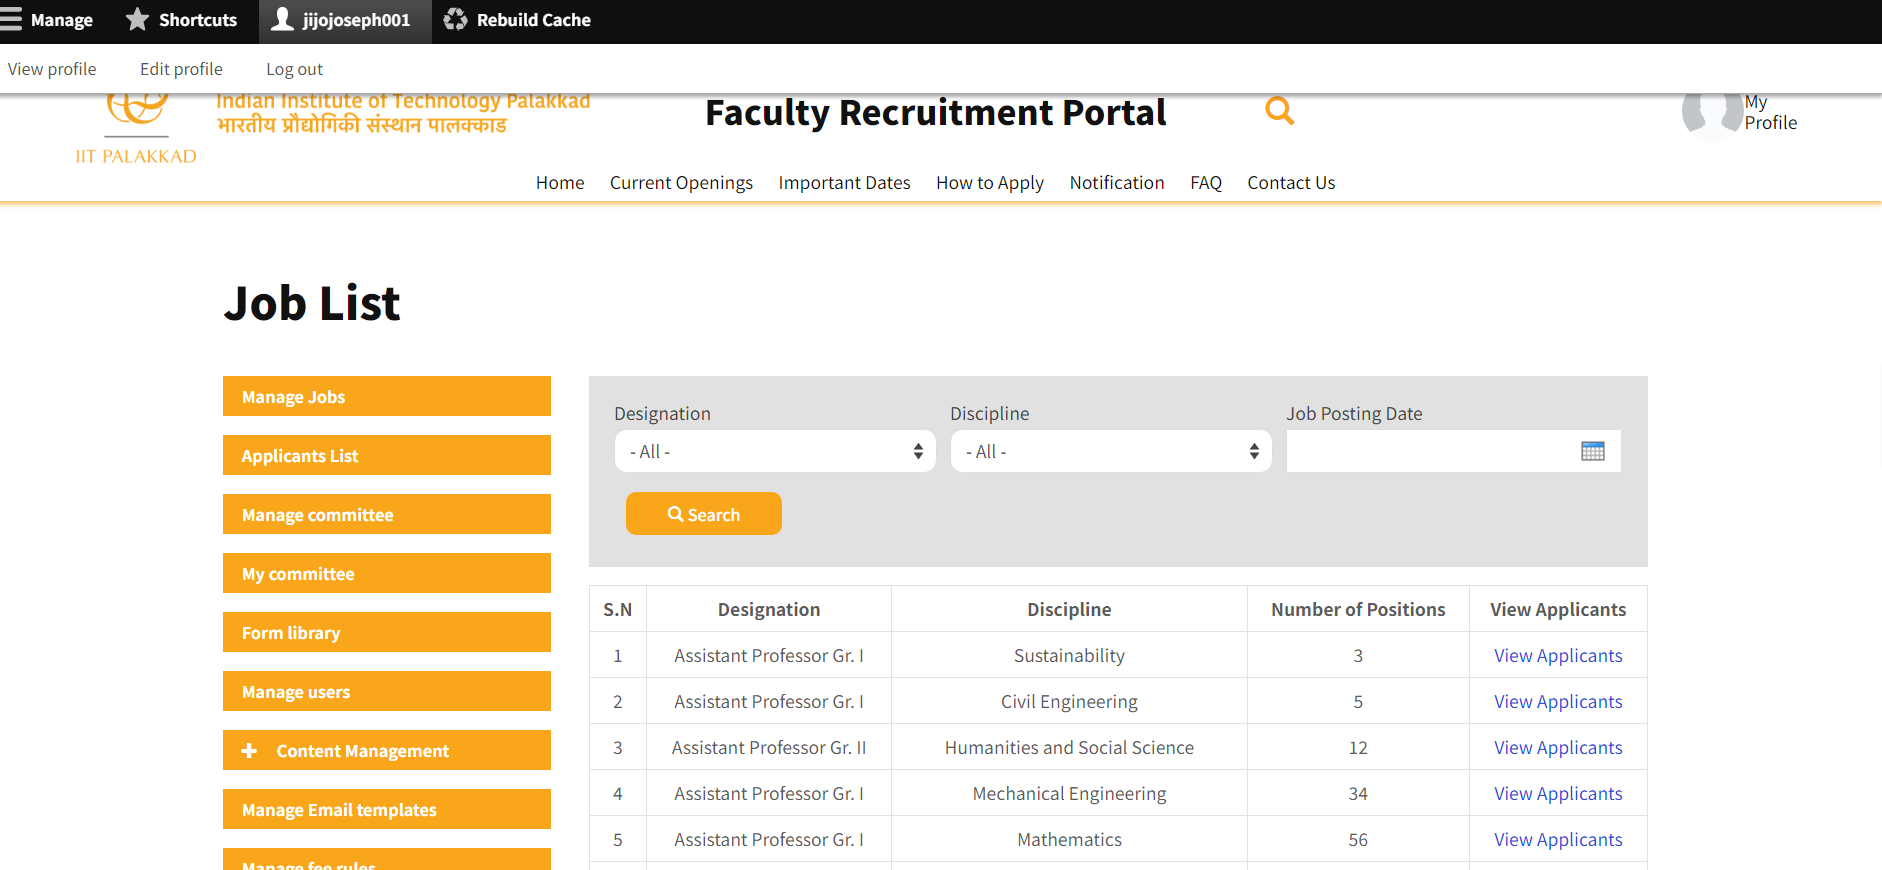Click the jijojoseph001 user icon

(x=283, y=20)
